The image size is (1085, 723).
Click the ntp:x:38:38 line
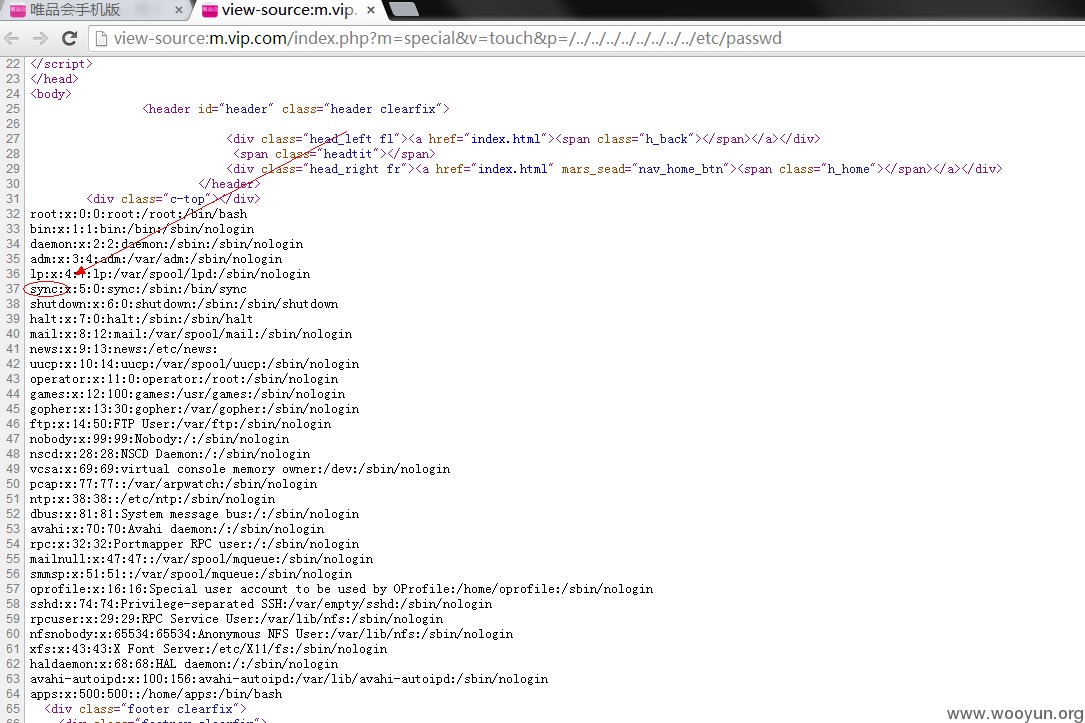coord(152,499)
